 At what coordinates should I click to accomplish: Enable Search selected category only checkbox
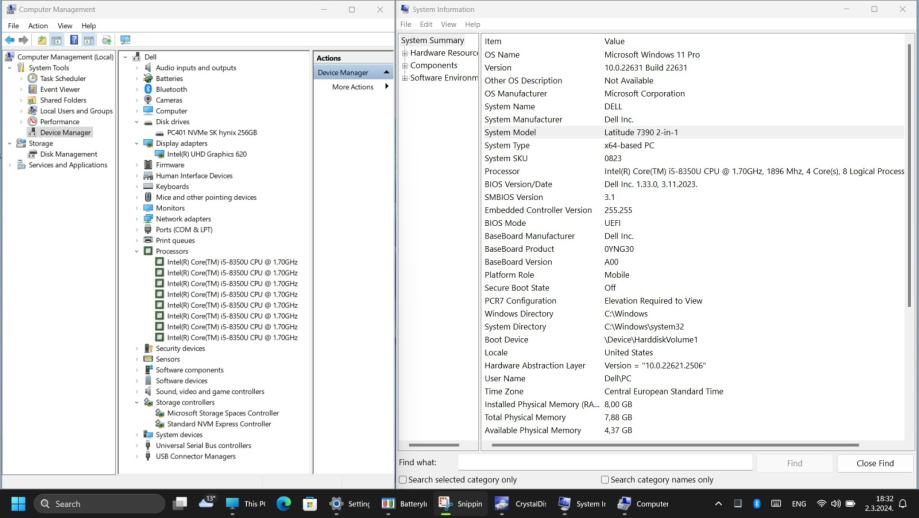click(x=403, y=480)
